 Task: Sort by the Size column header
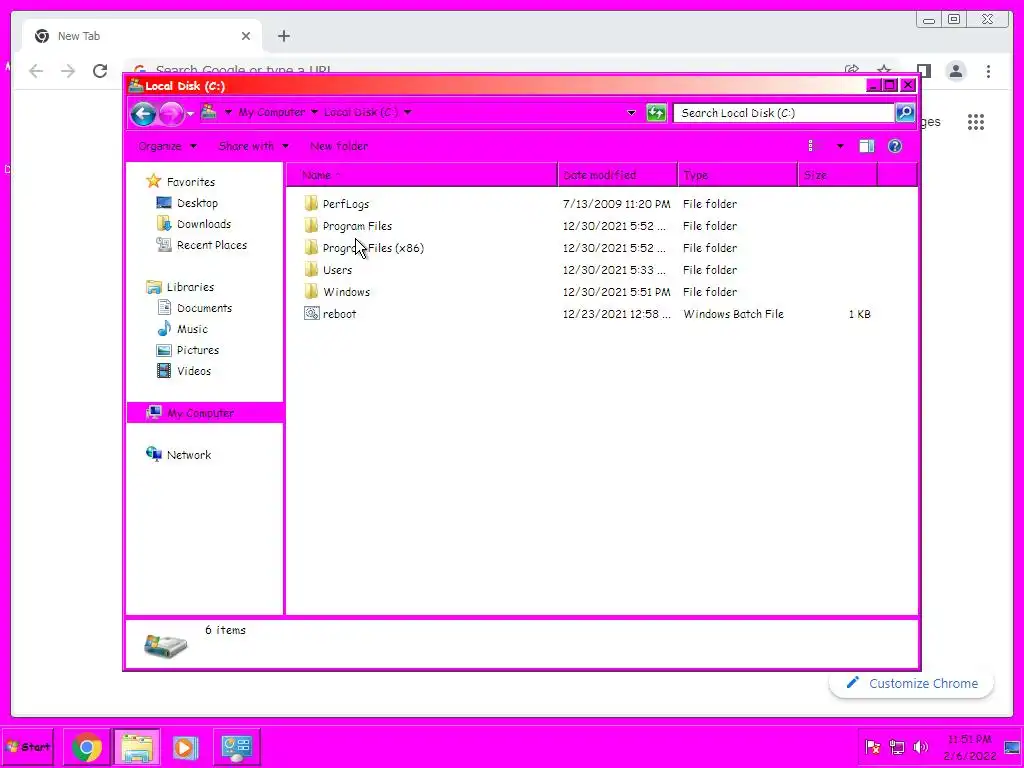click(838, 175)
